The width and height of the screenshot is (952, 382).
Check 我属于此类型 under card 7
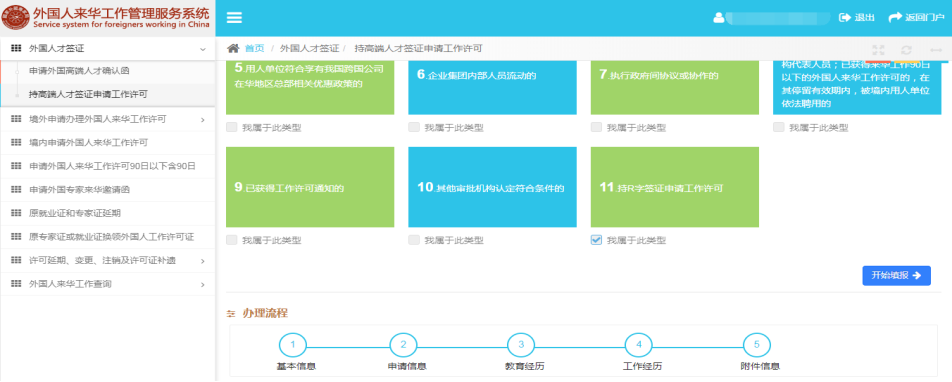coord(596,128)
